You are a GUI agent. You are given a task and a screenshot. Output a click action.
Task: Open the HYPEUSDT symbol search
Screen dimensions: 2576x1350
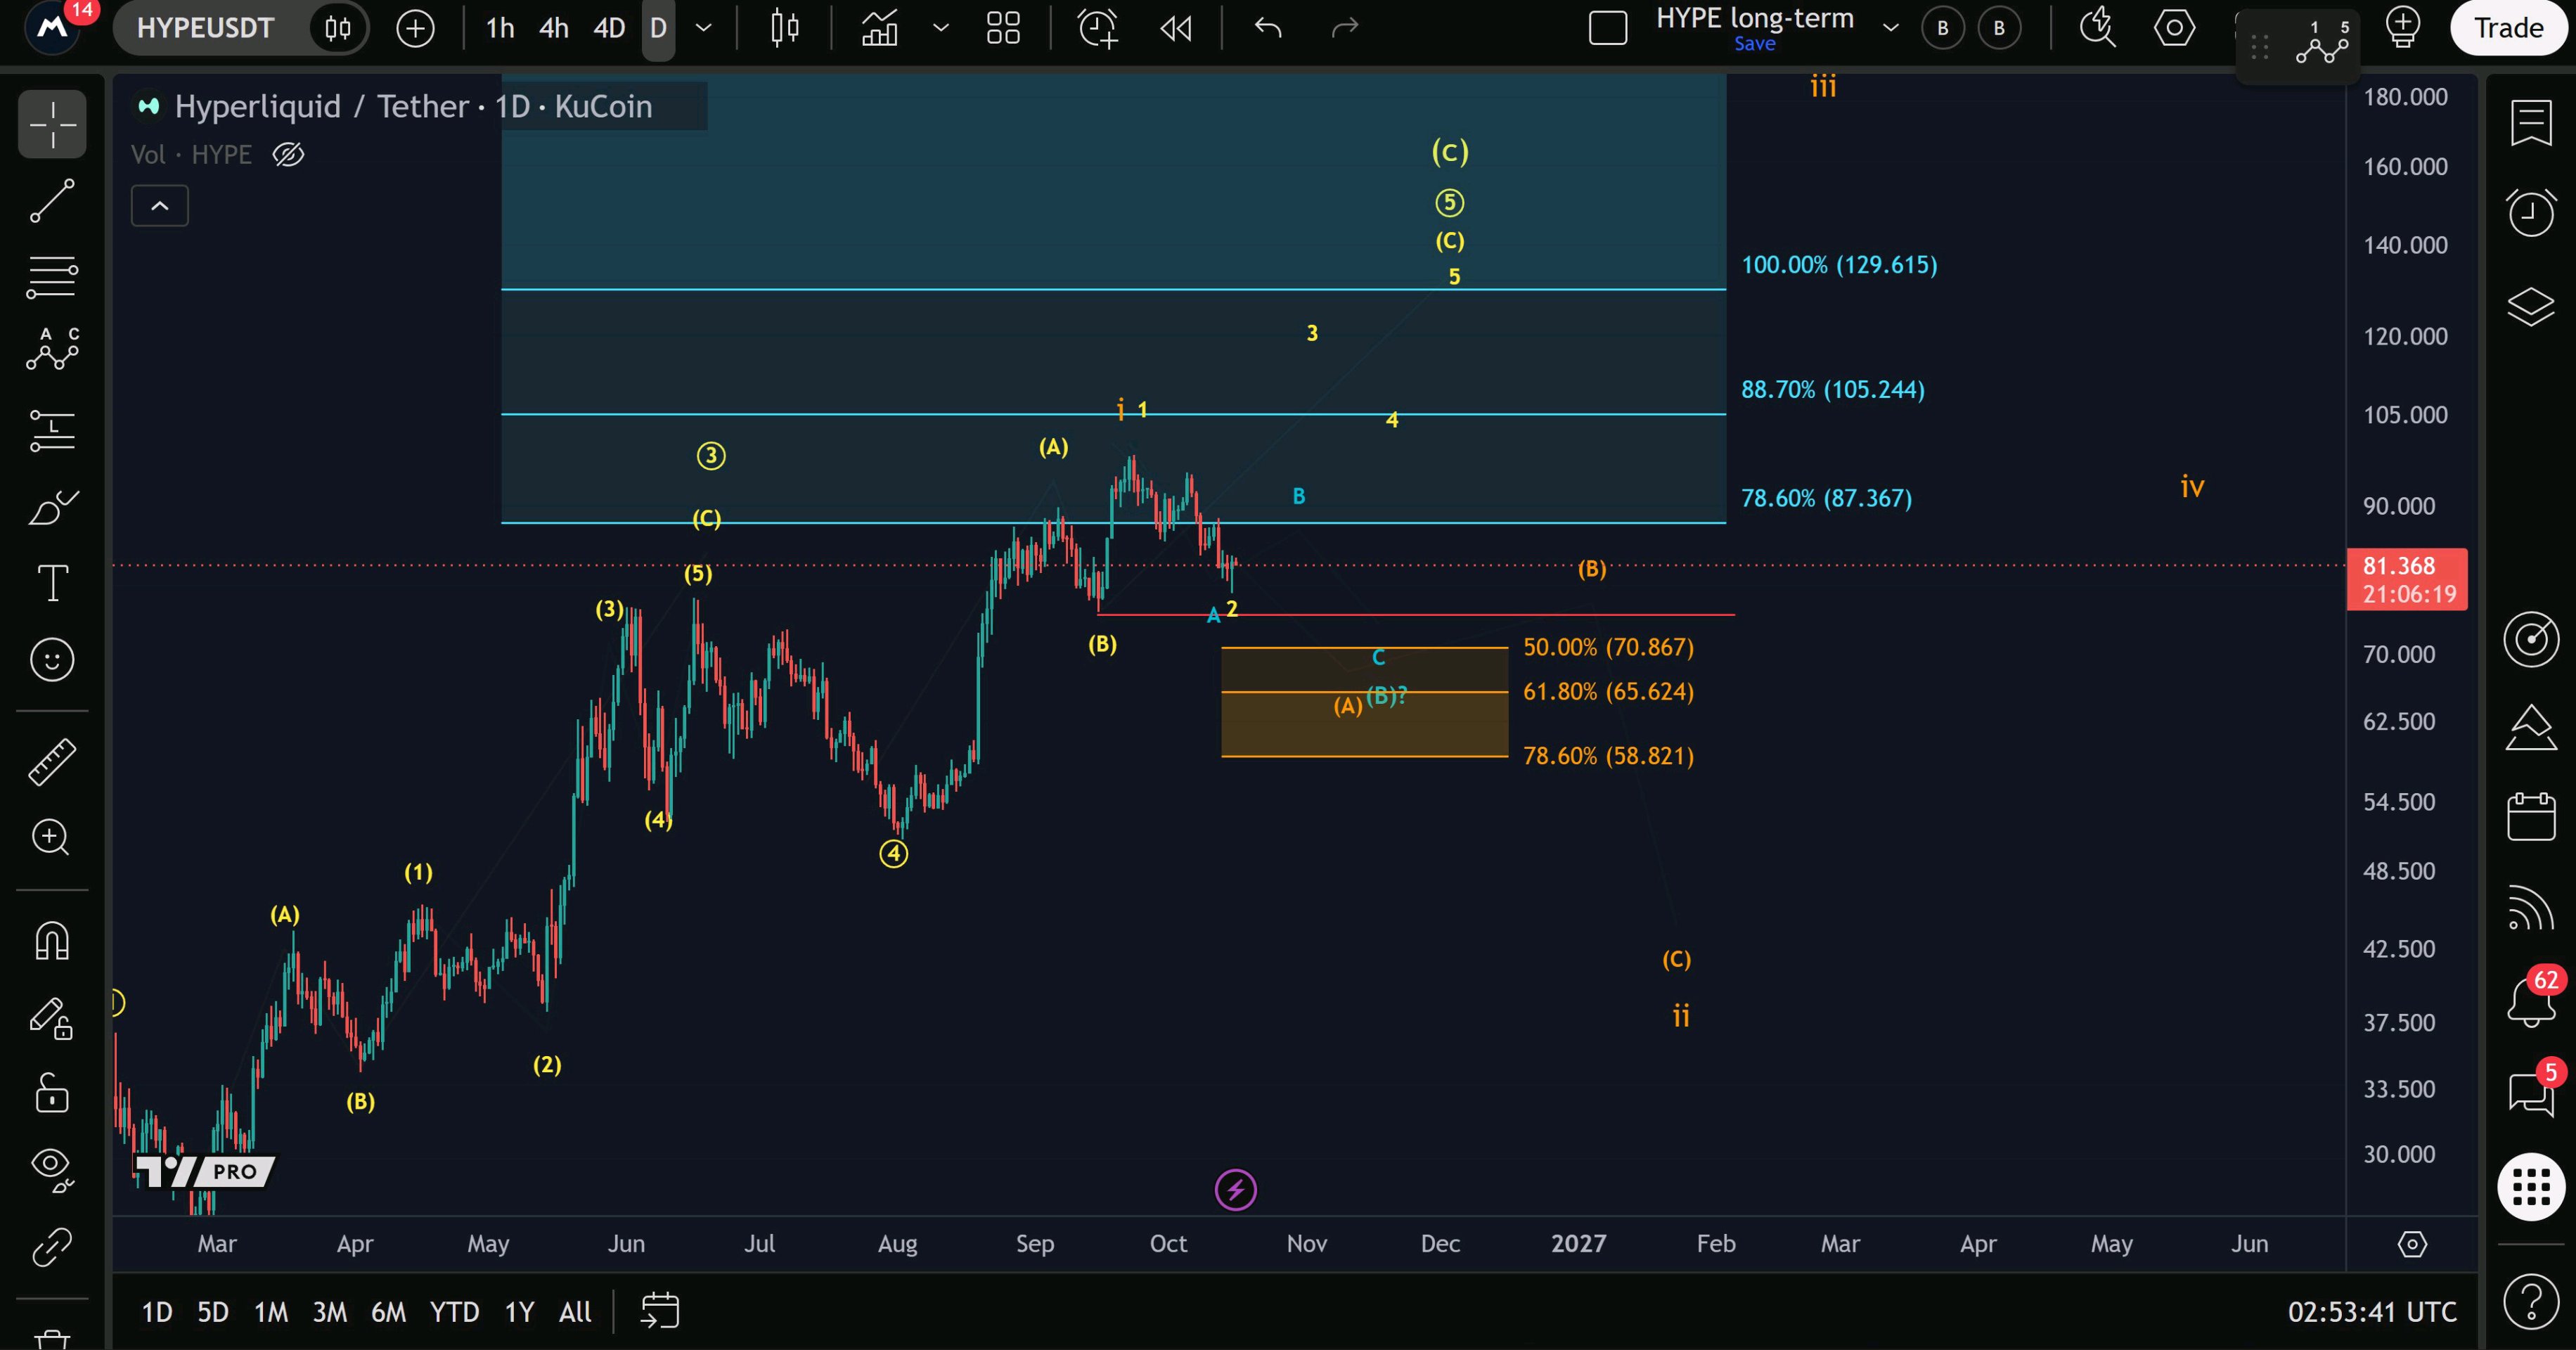205,28
